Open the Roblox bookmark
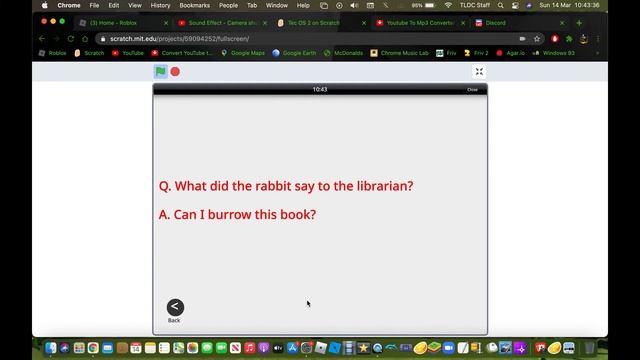The image size is (640, 360). (52, 53)
